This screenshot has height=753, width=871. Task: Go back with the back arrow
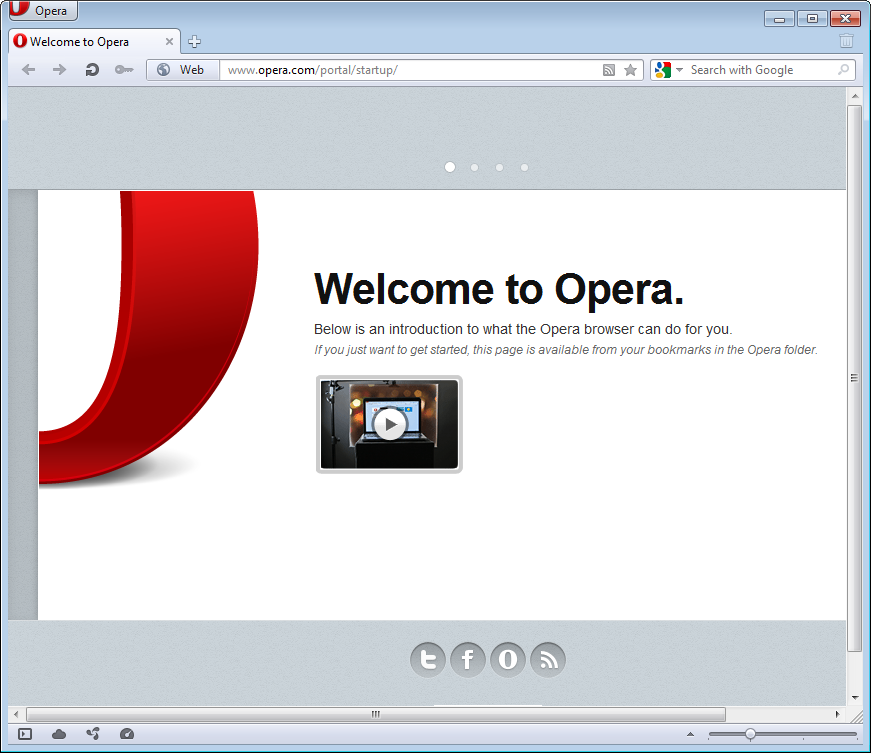[x=28, y=69]
